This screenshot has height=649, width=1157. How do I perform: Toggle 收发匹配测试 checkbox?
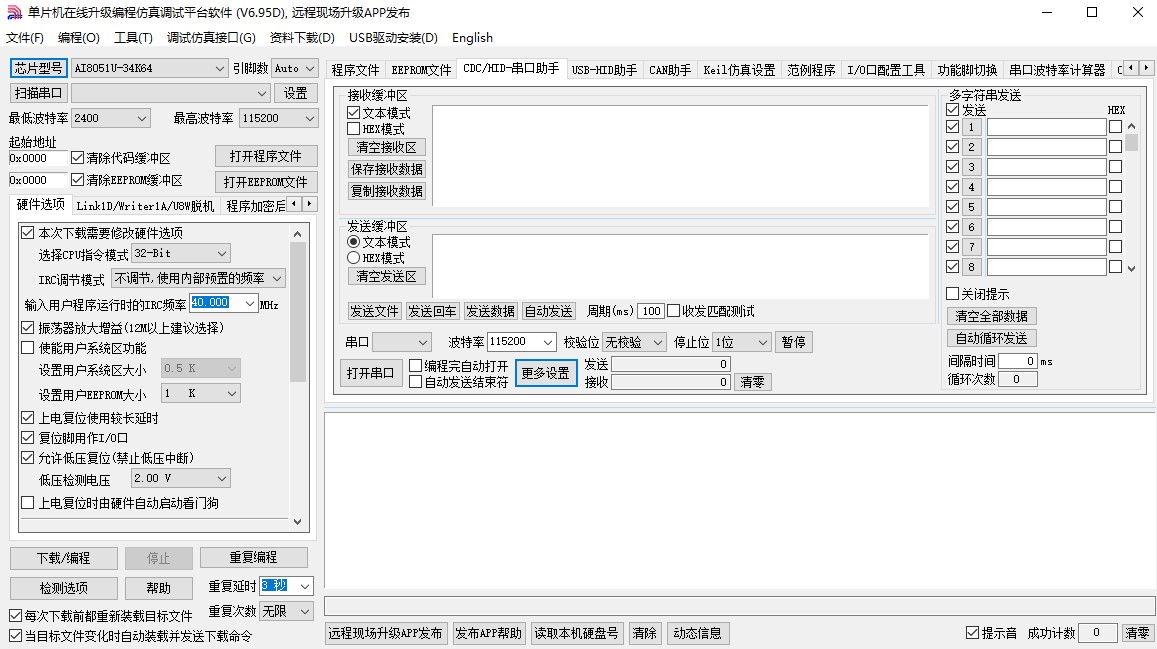(x=674, y=311)
